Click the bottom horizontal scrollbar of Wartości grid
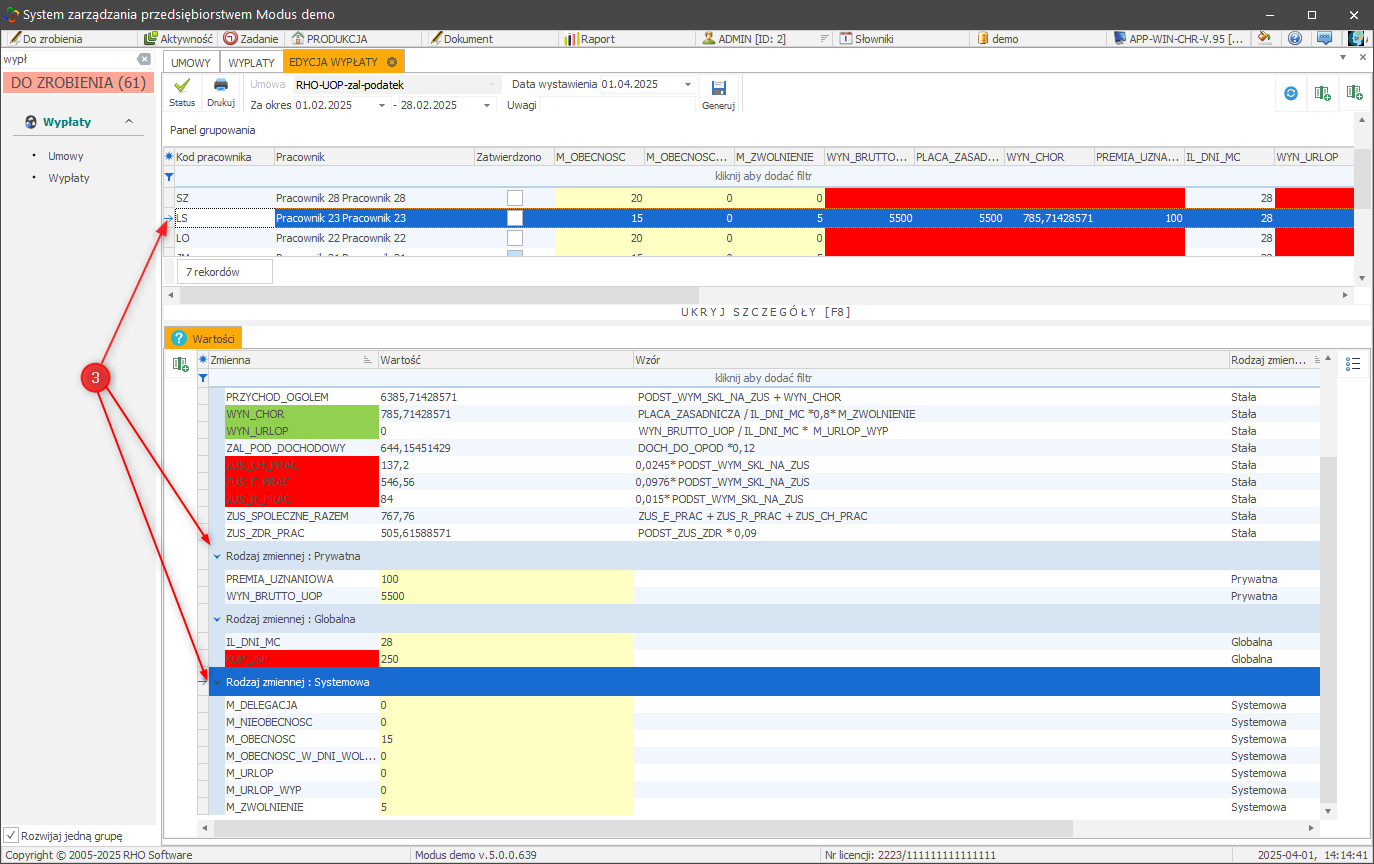Viewport: 1374px width, 864px height. pyautogui.click(x=640, y=828)
